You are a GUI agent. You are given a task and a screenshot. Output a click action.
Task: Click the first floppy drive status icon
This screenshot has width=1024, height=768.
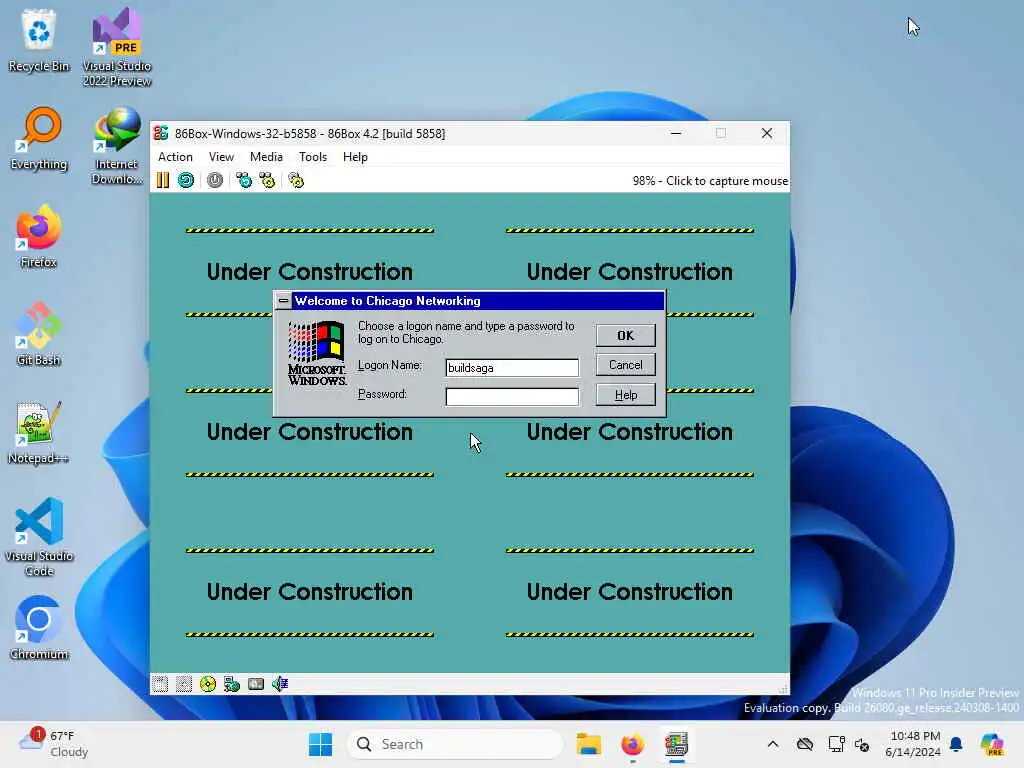(160, 684)
